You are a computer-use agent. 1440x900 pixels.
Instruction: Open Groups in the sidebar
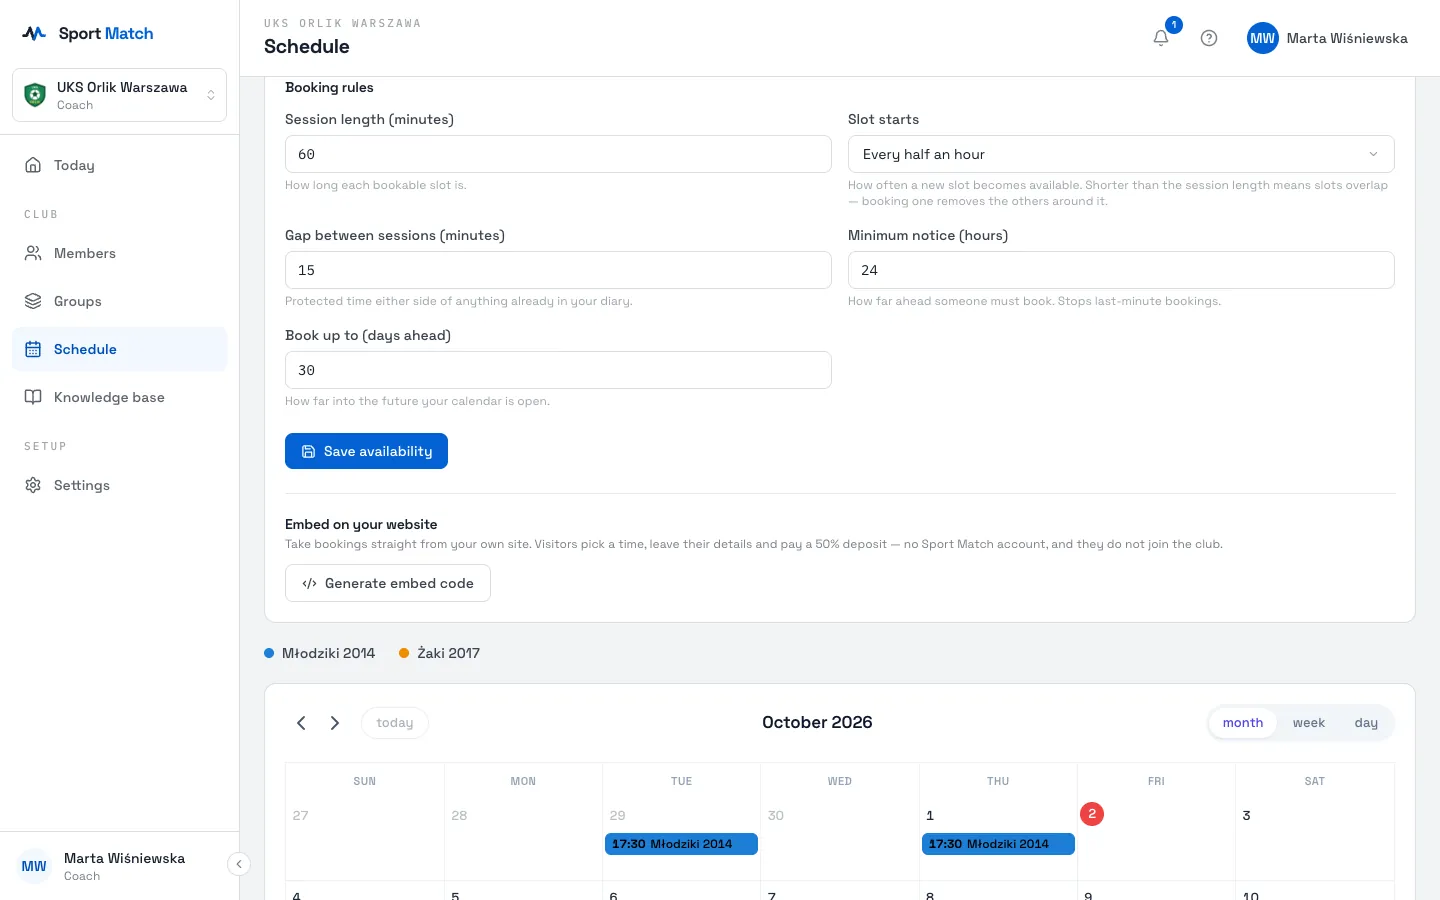119,301
